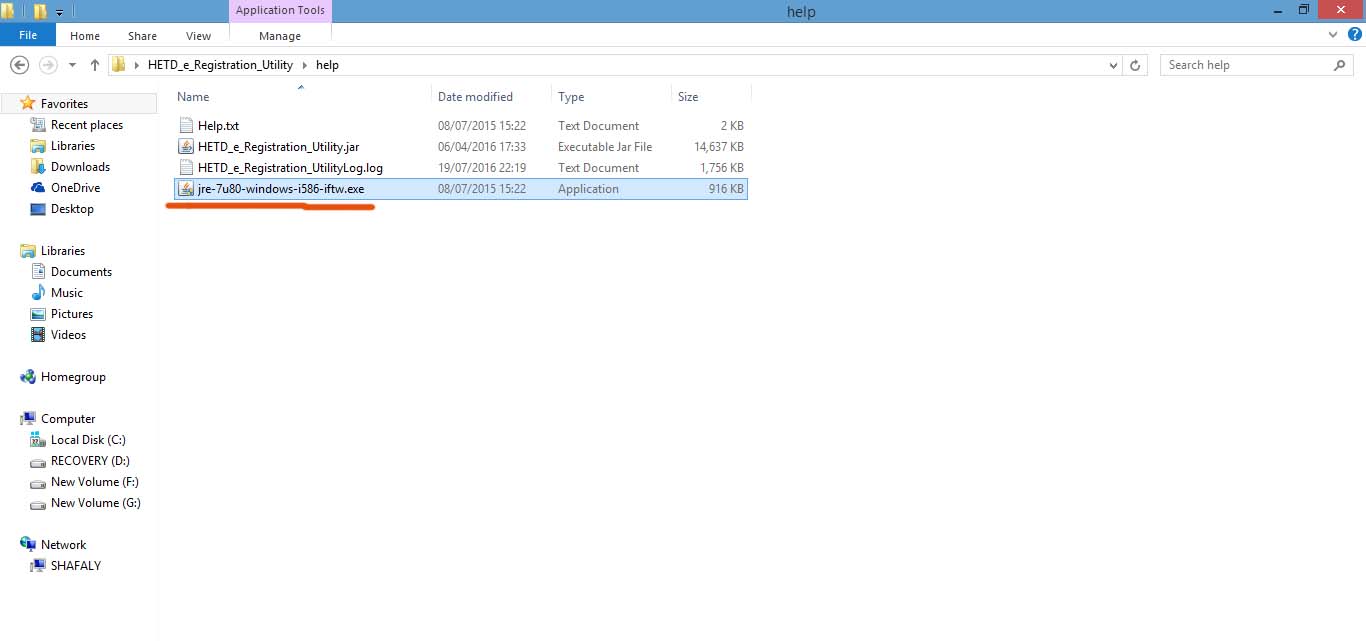Click 19/07/2016 22:19 date entry

(482, 168)
